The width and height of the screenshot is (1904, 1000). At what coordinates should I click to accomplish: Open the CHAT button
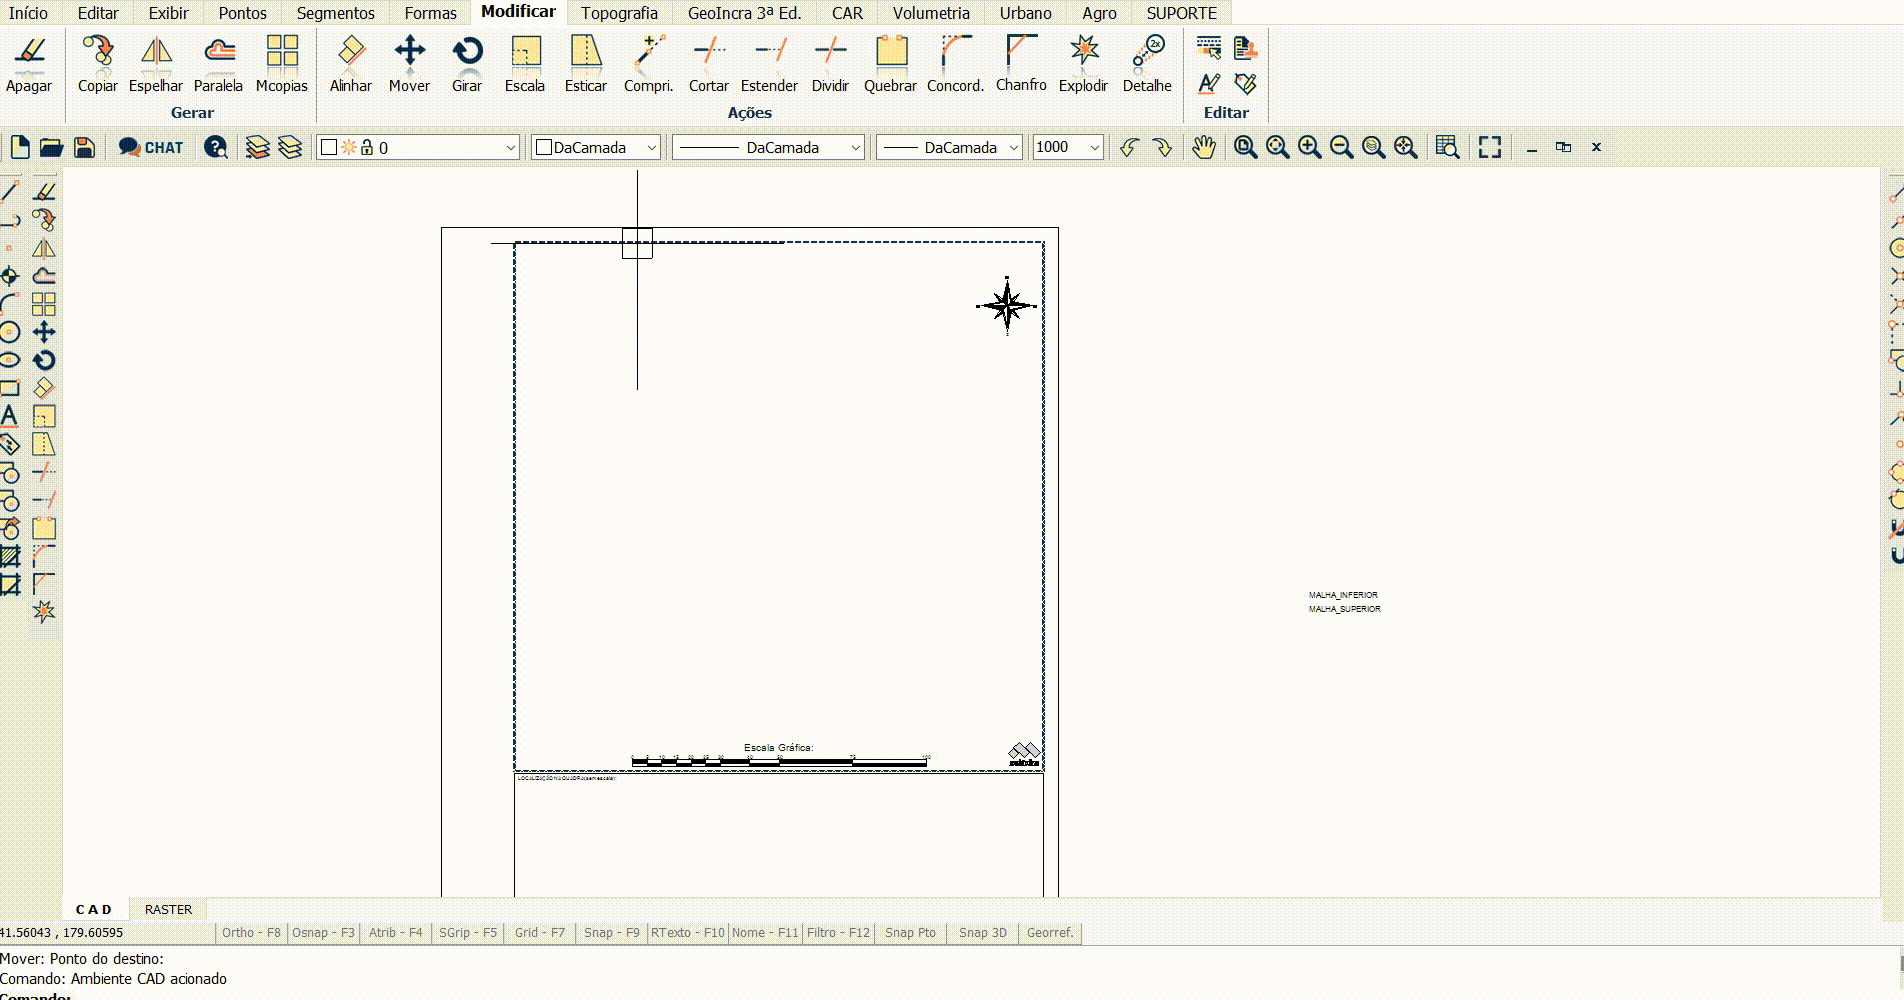point(151,147)
